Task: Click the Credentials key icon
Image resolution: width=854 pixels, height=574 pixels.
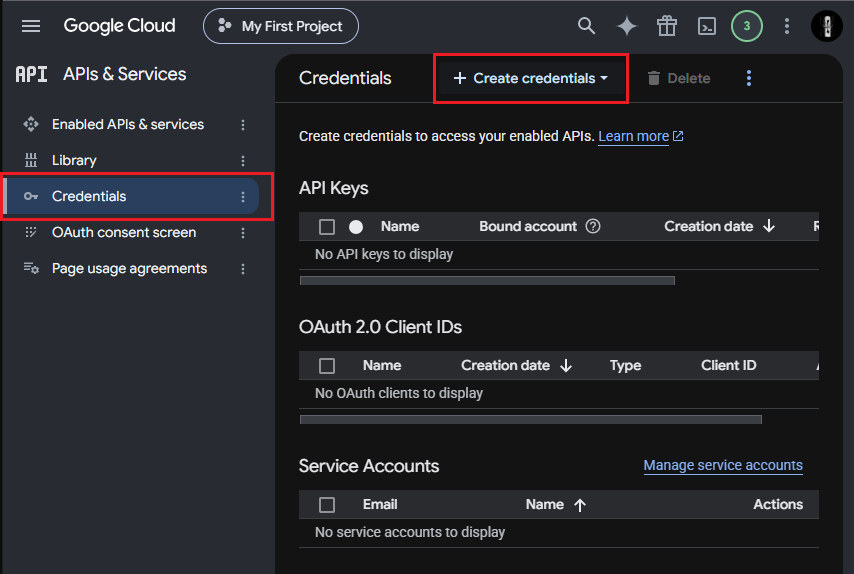Action: coord(30,196)
